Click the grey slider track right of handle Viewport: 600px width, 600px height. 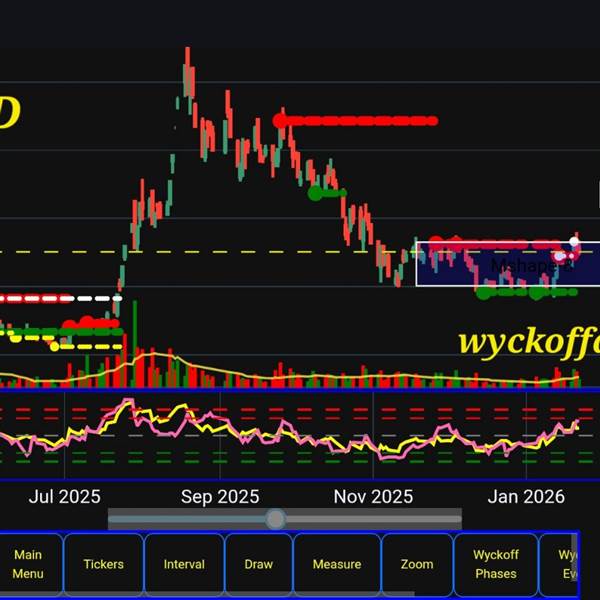[373, 519]
